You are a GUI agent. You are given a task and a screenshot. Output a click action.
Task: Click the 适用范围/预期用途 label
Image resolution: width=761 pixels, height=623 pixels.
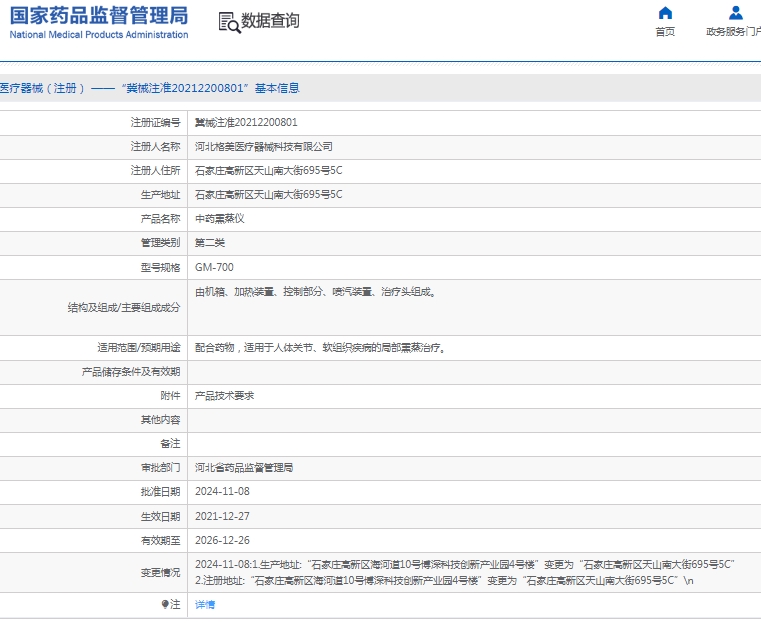(139, 348)
